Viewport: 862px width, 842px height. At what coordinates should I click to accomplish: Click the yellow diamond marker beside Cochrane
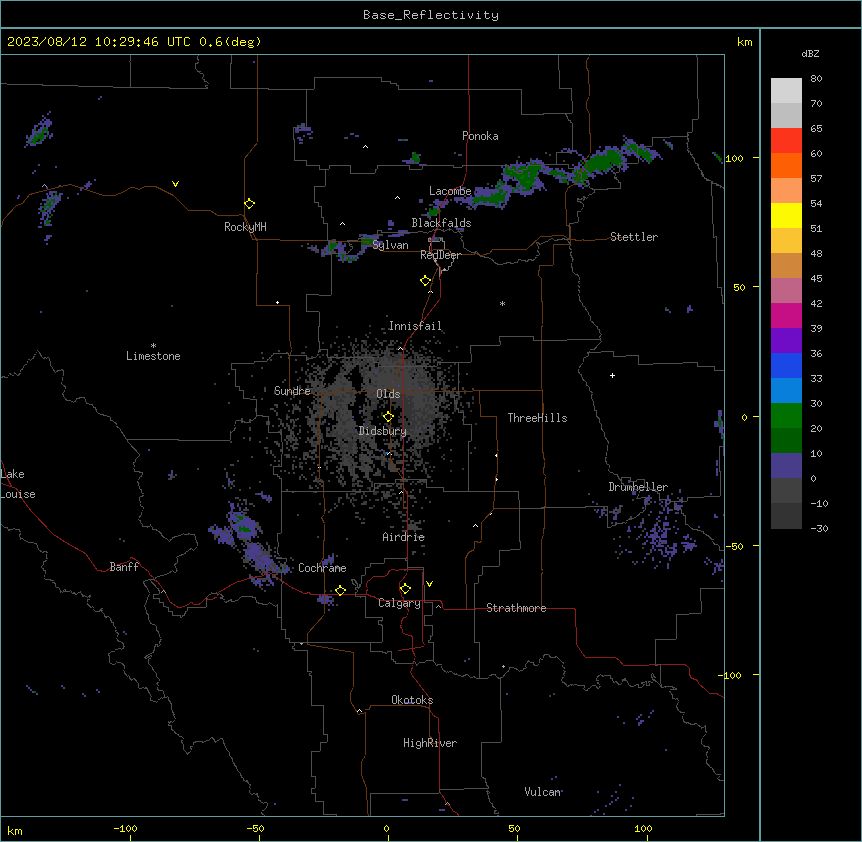(340, 591)
